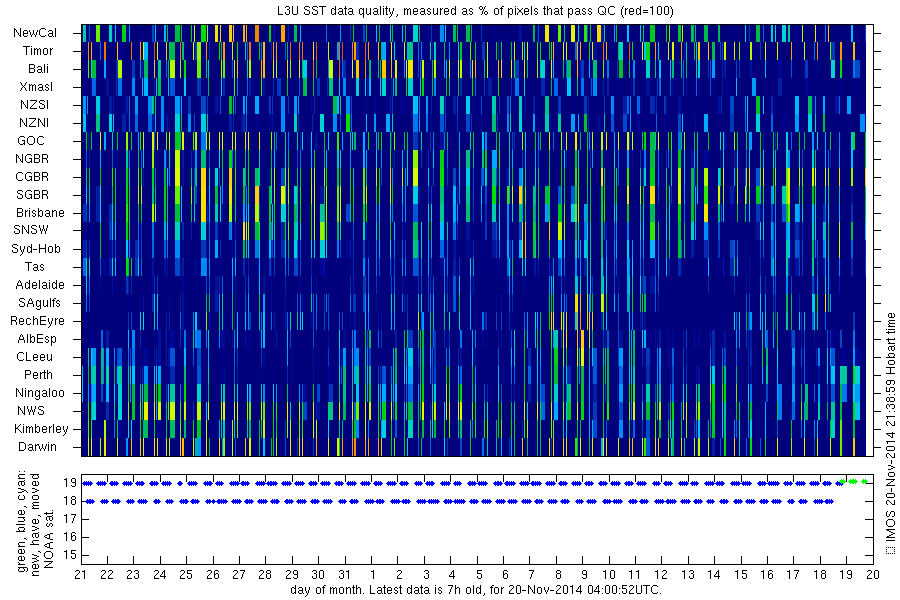This screenshot has height=600, width=900.
Task: Click the rotated 'NOAA sat.' axis label
Action: tap(49, 539)
